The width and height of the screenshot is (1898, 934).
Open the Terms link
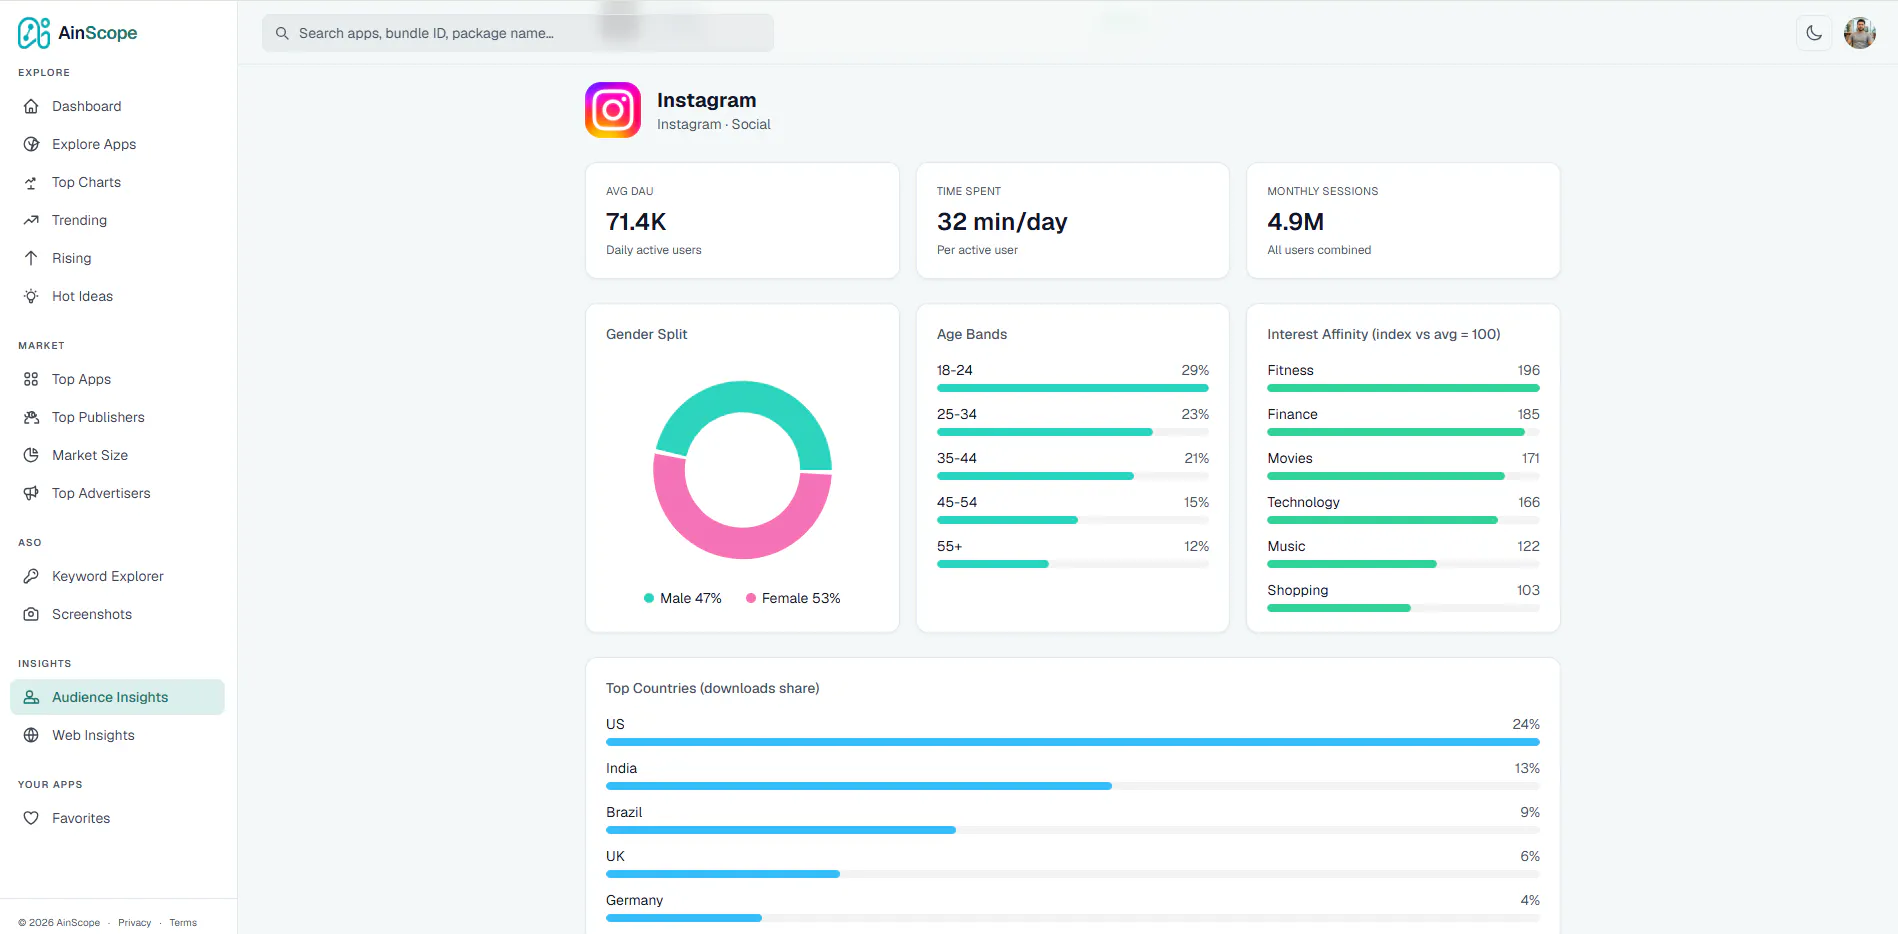[183, 922]
